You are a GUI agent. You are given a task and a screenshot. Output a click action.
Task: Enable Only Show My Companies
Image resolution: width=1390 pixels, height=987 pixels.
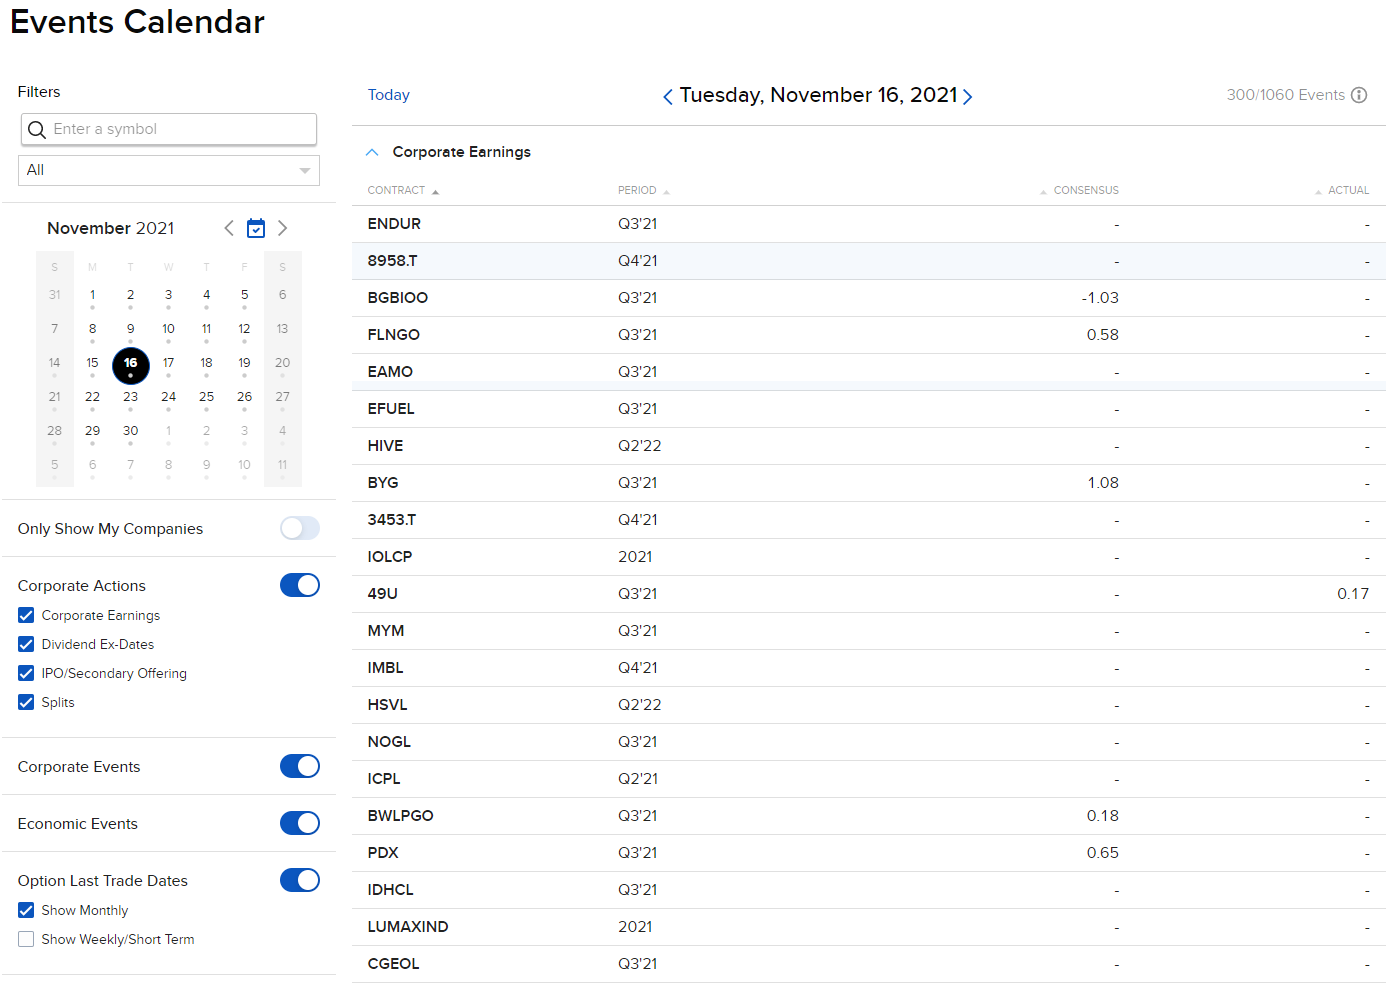click(299, 528)
